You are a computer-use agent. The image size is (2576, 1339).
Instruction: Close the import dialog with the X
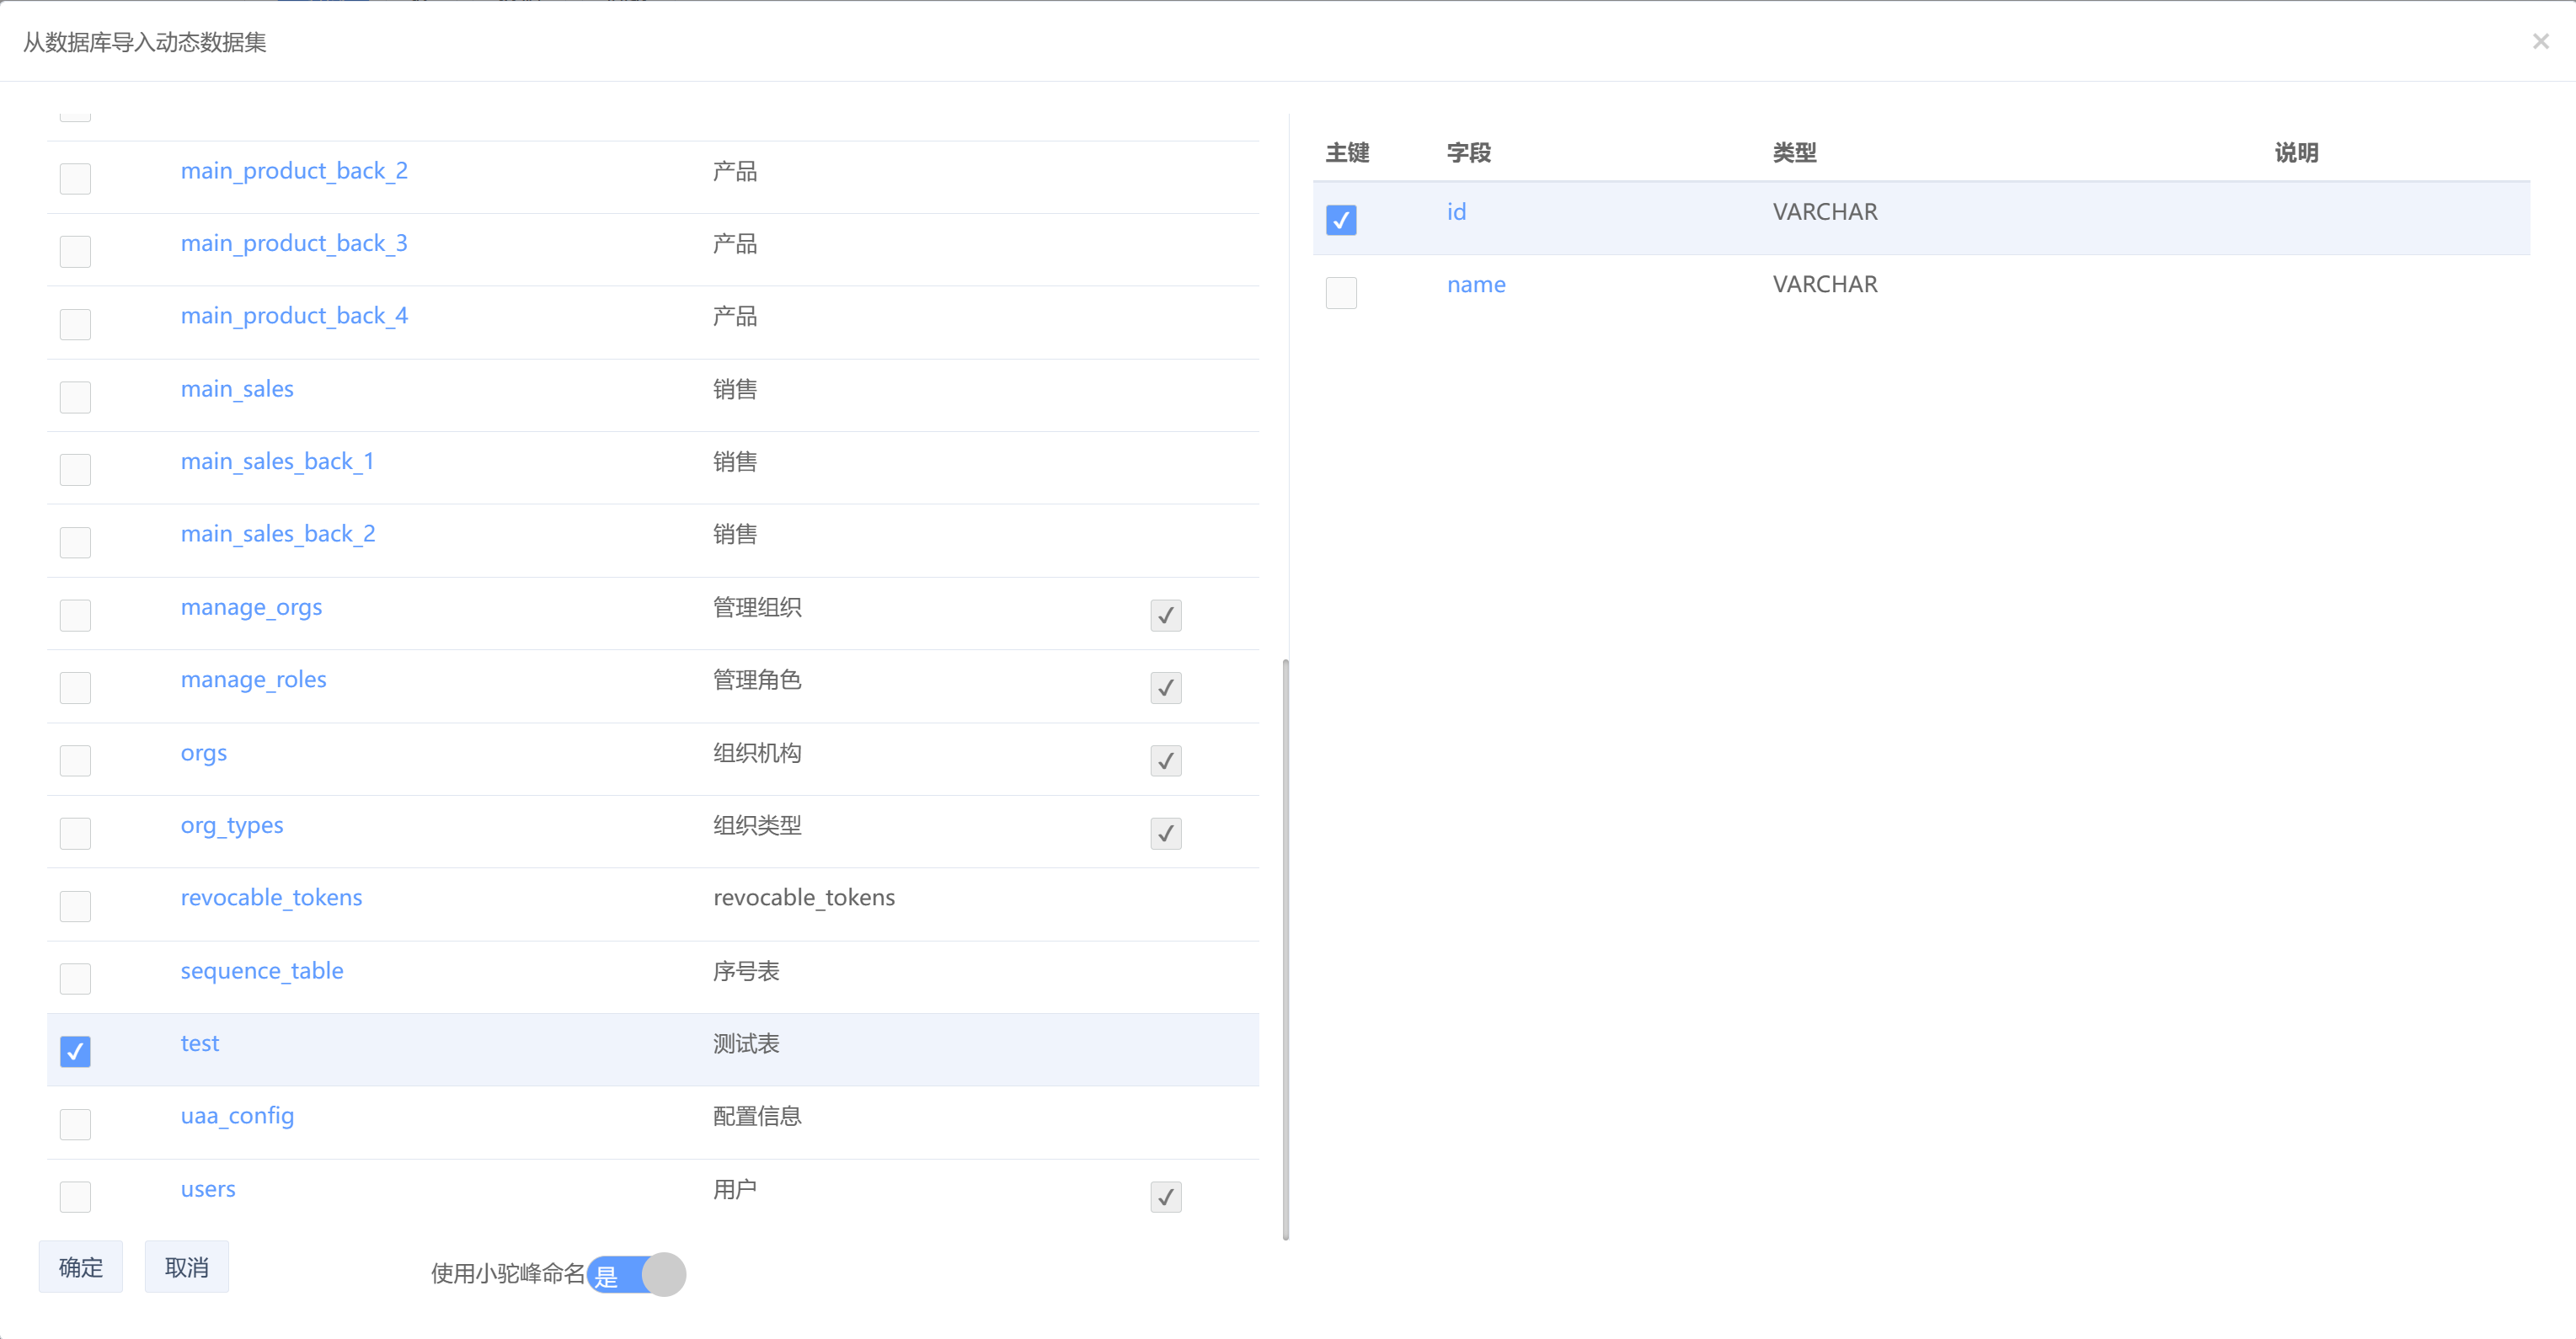tap(2540, 41)
